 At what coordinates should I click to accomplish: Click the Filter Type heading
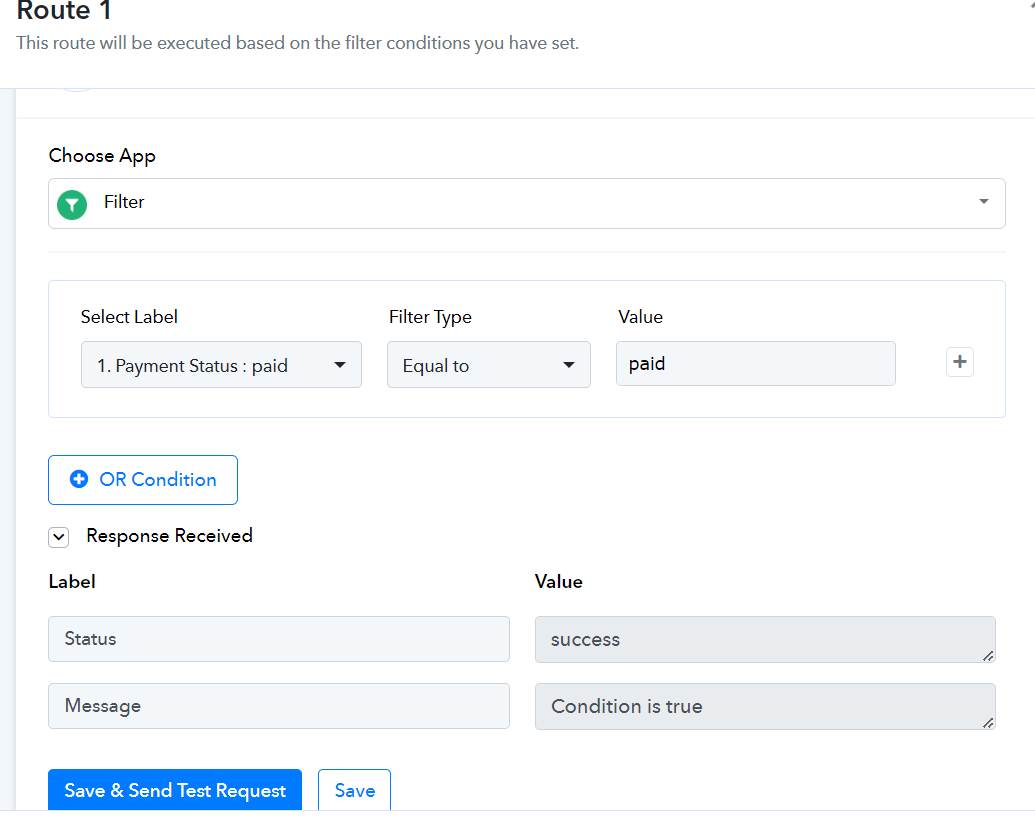430,317
